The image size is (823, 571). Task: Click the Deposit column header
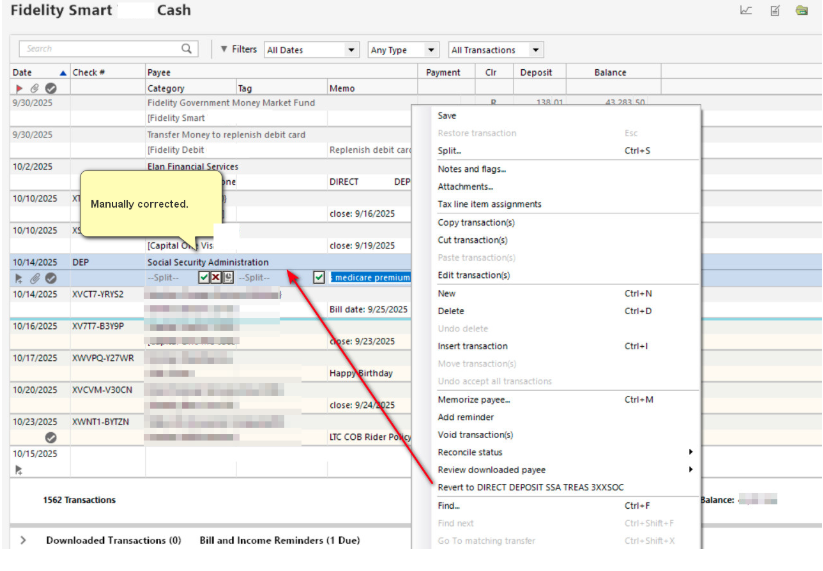point(540,72)
